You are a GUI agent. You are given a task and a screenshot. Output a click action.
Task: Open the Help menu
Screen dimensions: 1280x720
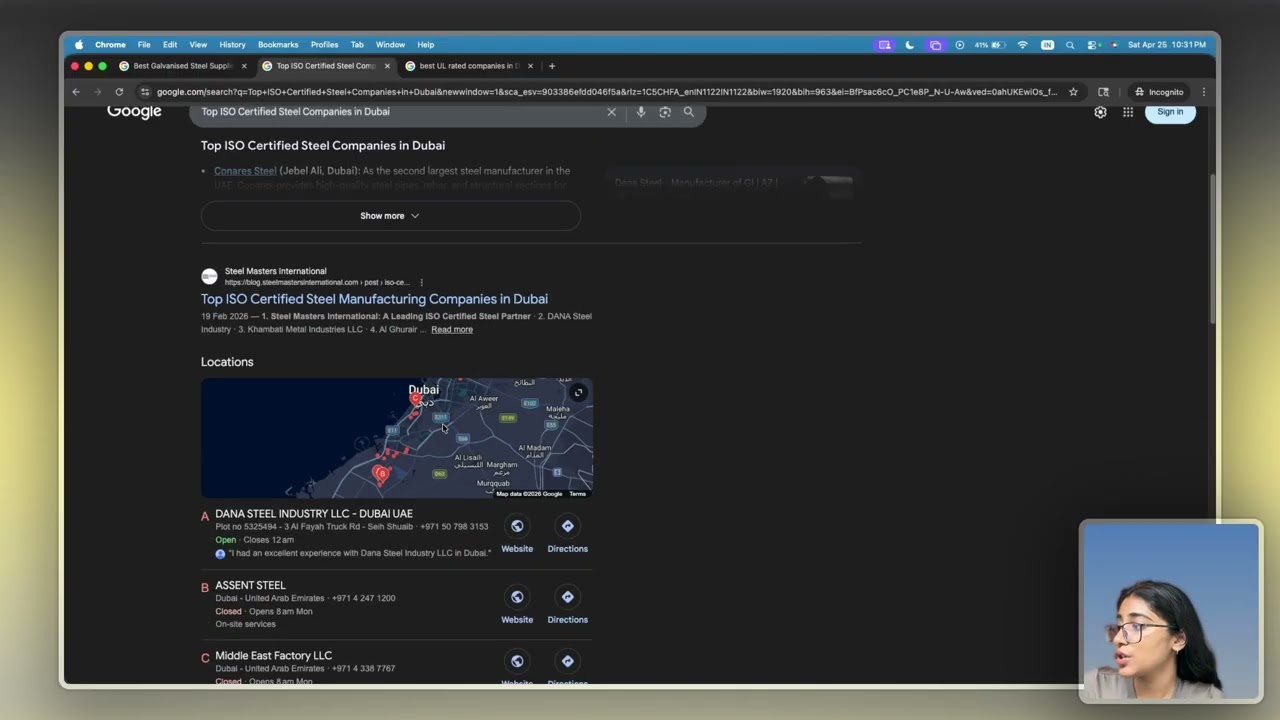[x=426, y=45]
